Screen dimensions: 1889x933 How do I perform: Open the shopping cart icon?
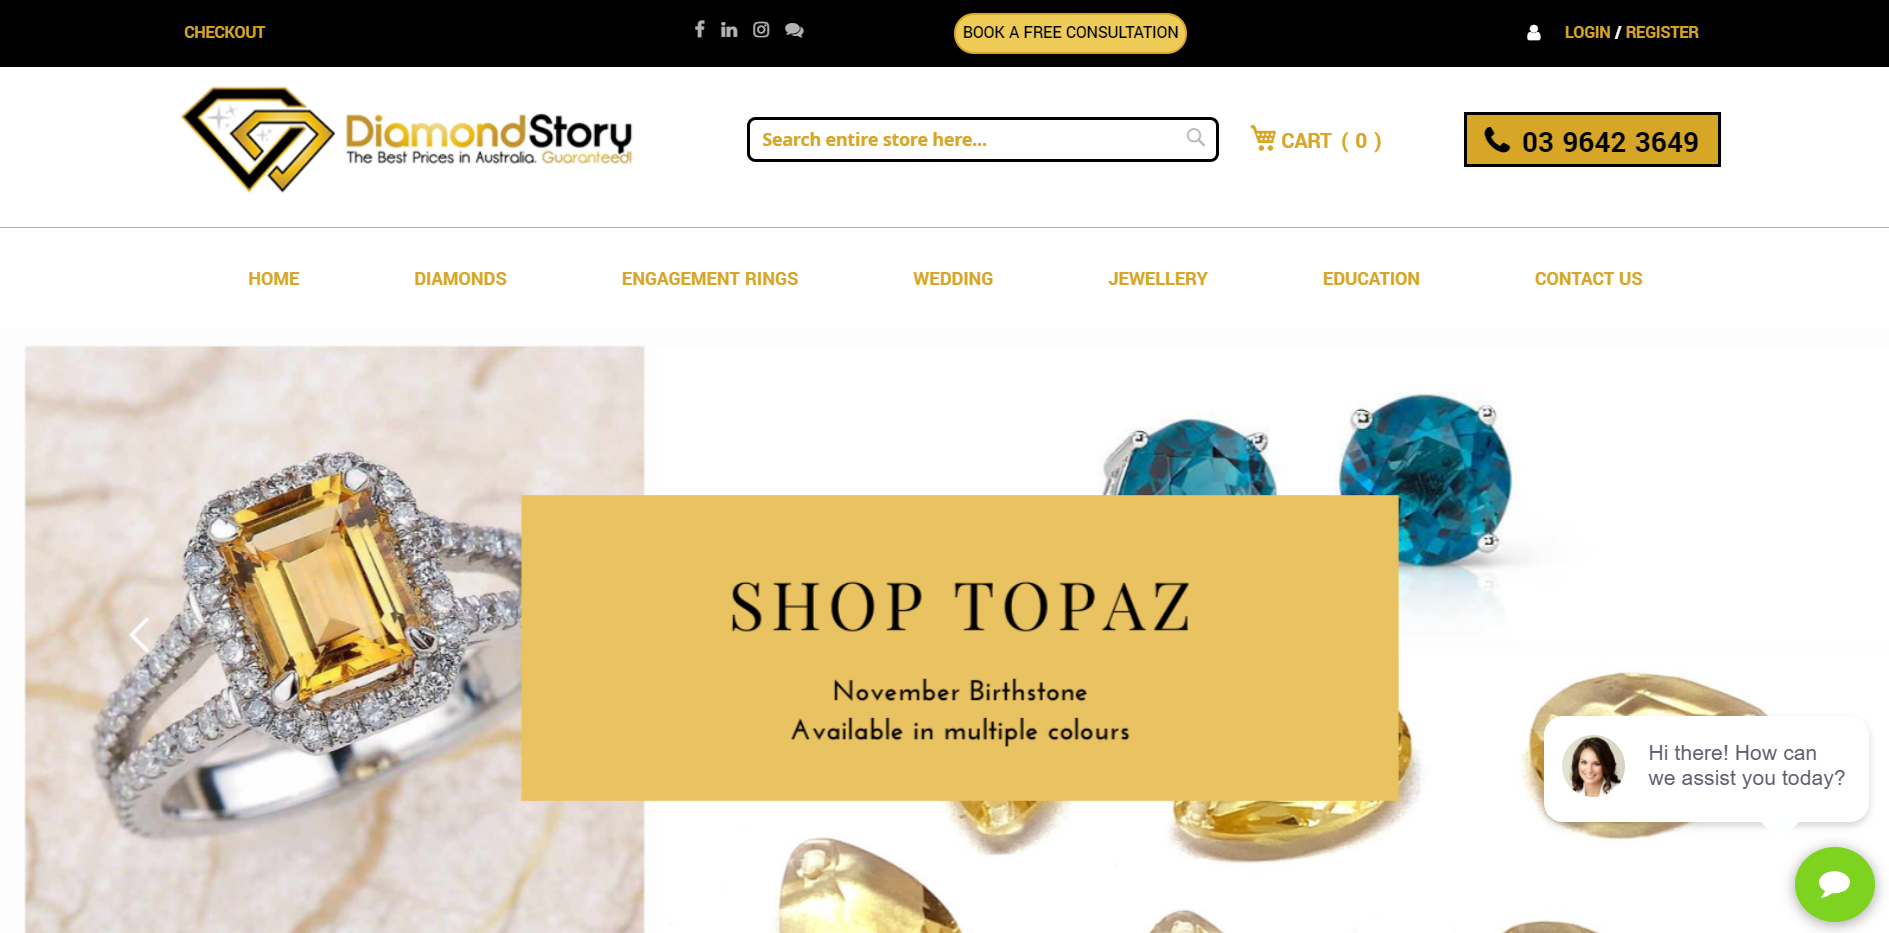1263,138
